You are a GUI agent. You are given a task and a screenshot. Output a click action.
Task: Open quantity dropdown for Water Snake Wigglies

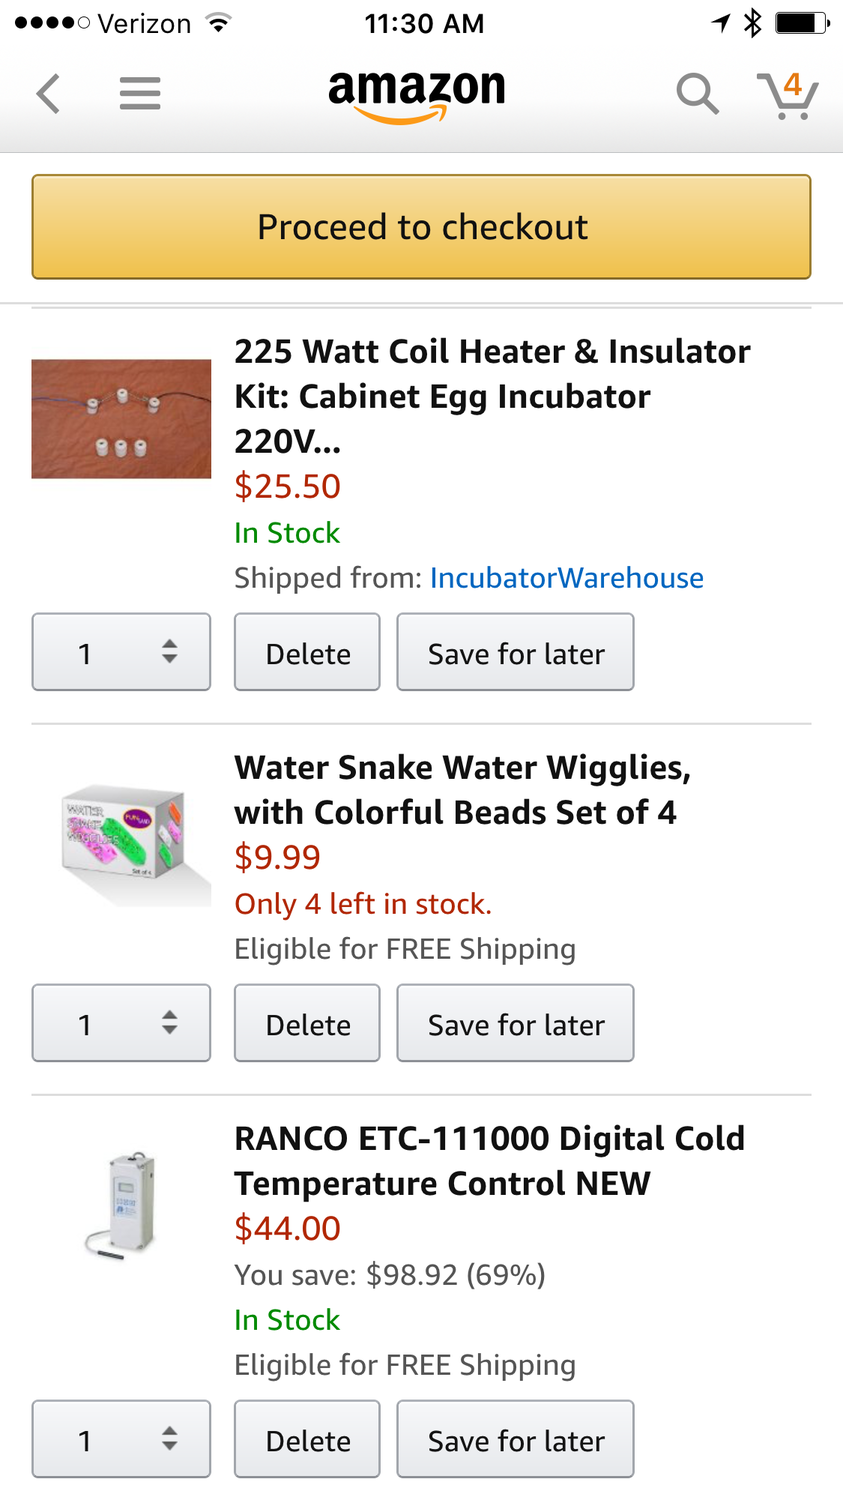pos(121,1023)
